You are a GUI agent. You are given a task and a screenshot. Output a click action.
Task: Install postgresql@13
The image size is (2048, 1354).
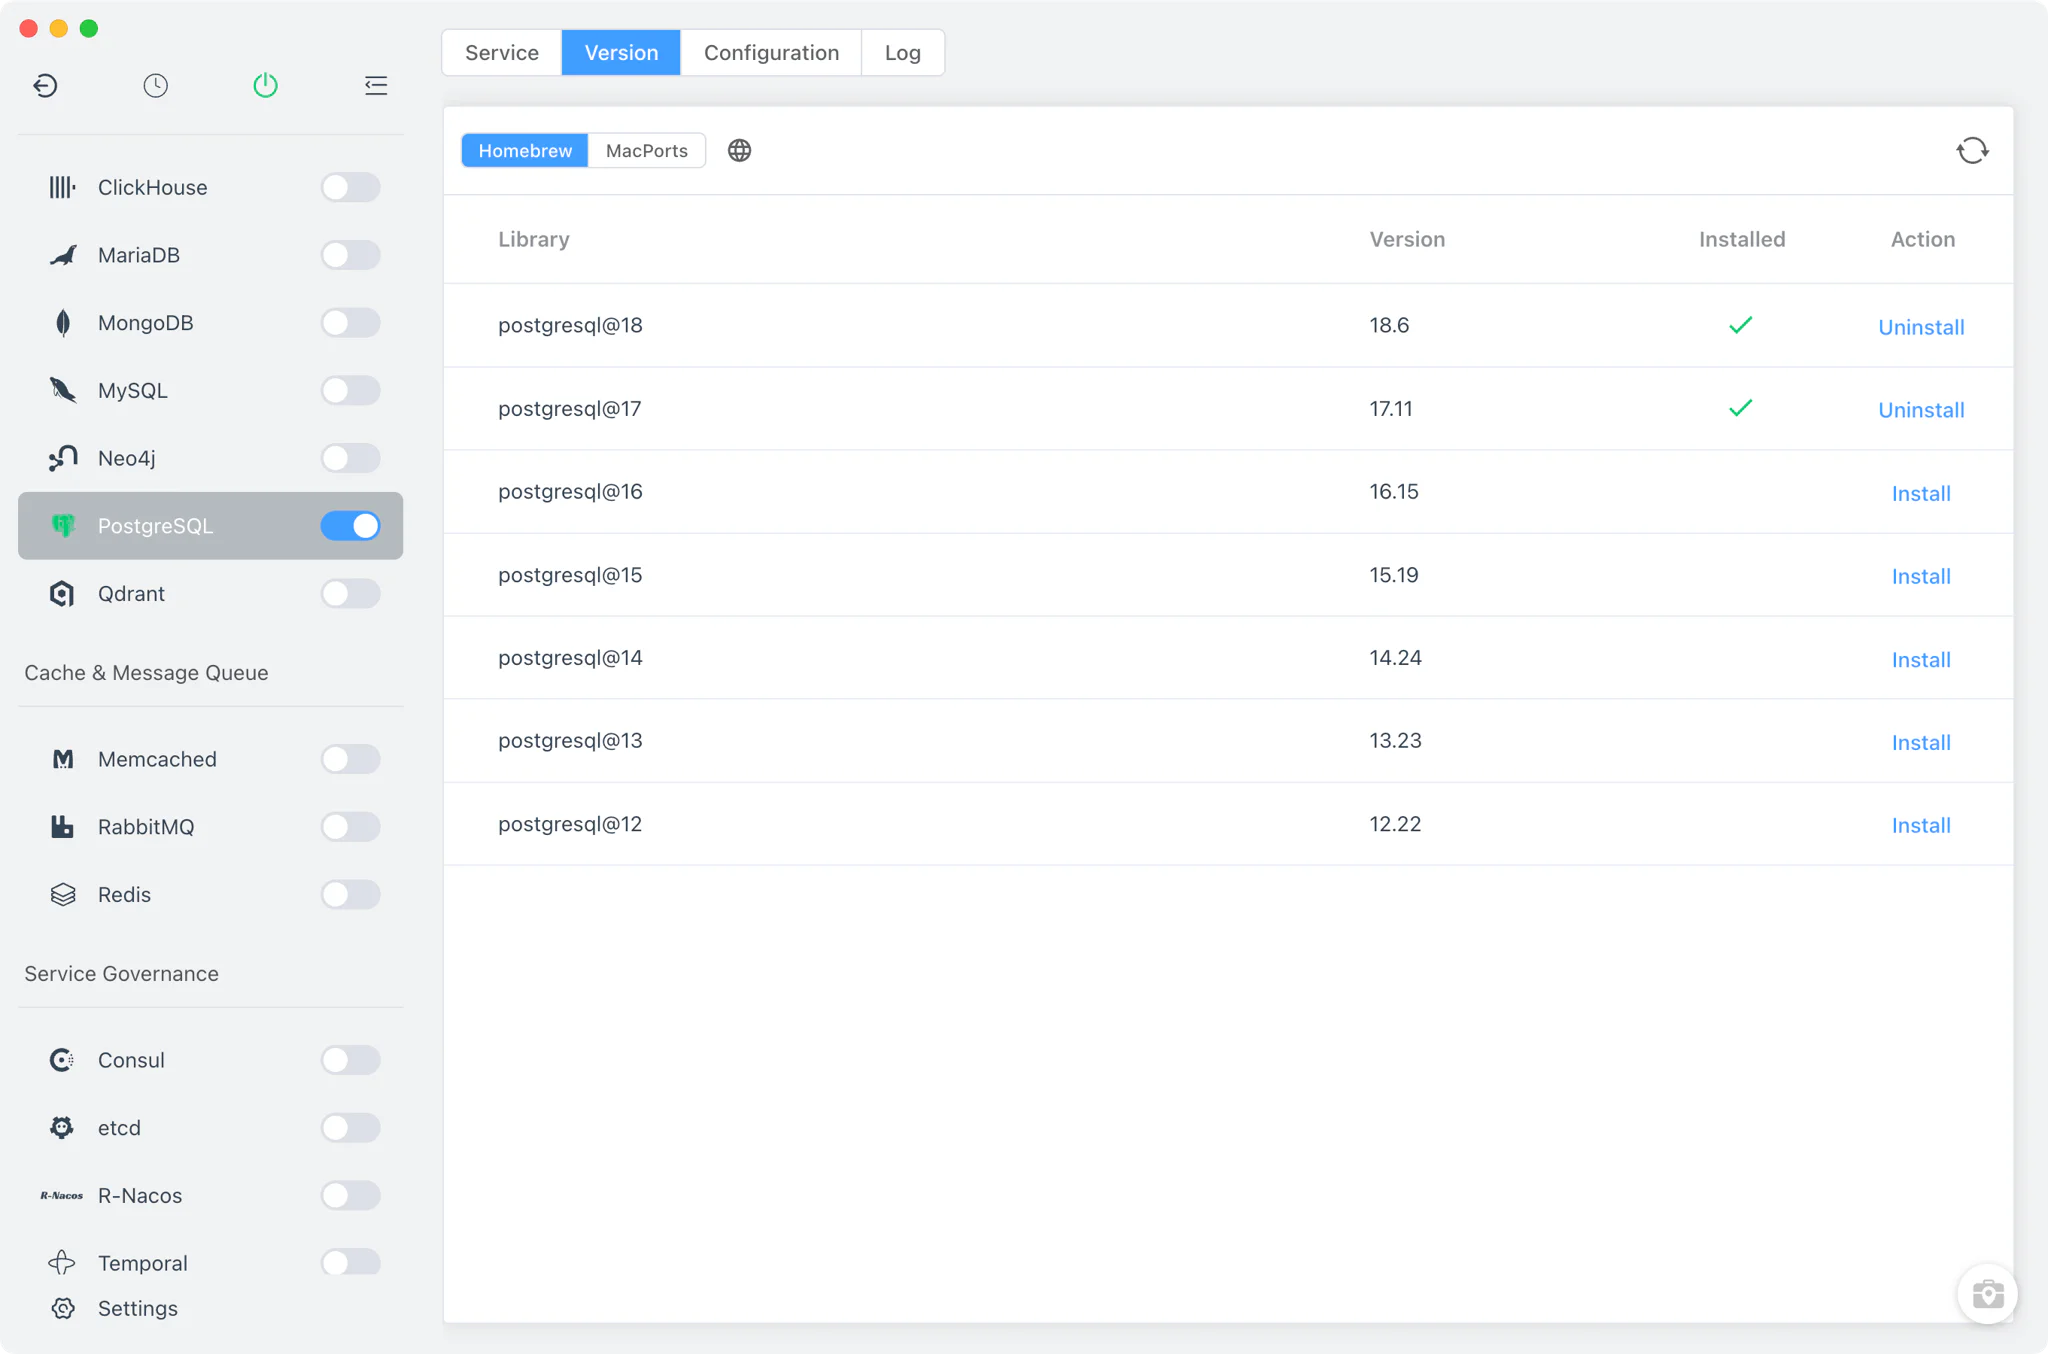pos(1921,743)
